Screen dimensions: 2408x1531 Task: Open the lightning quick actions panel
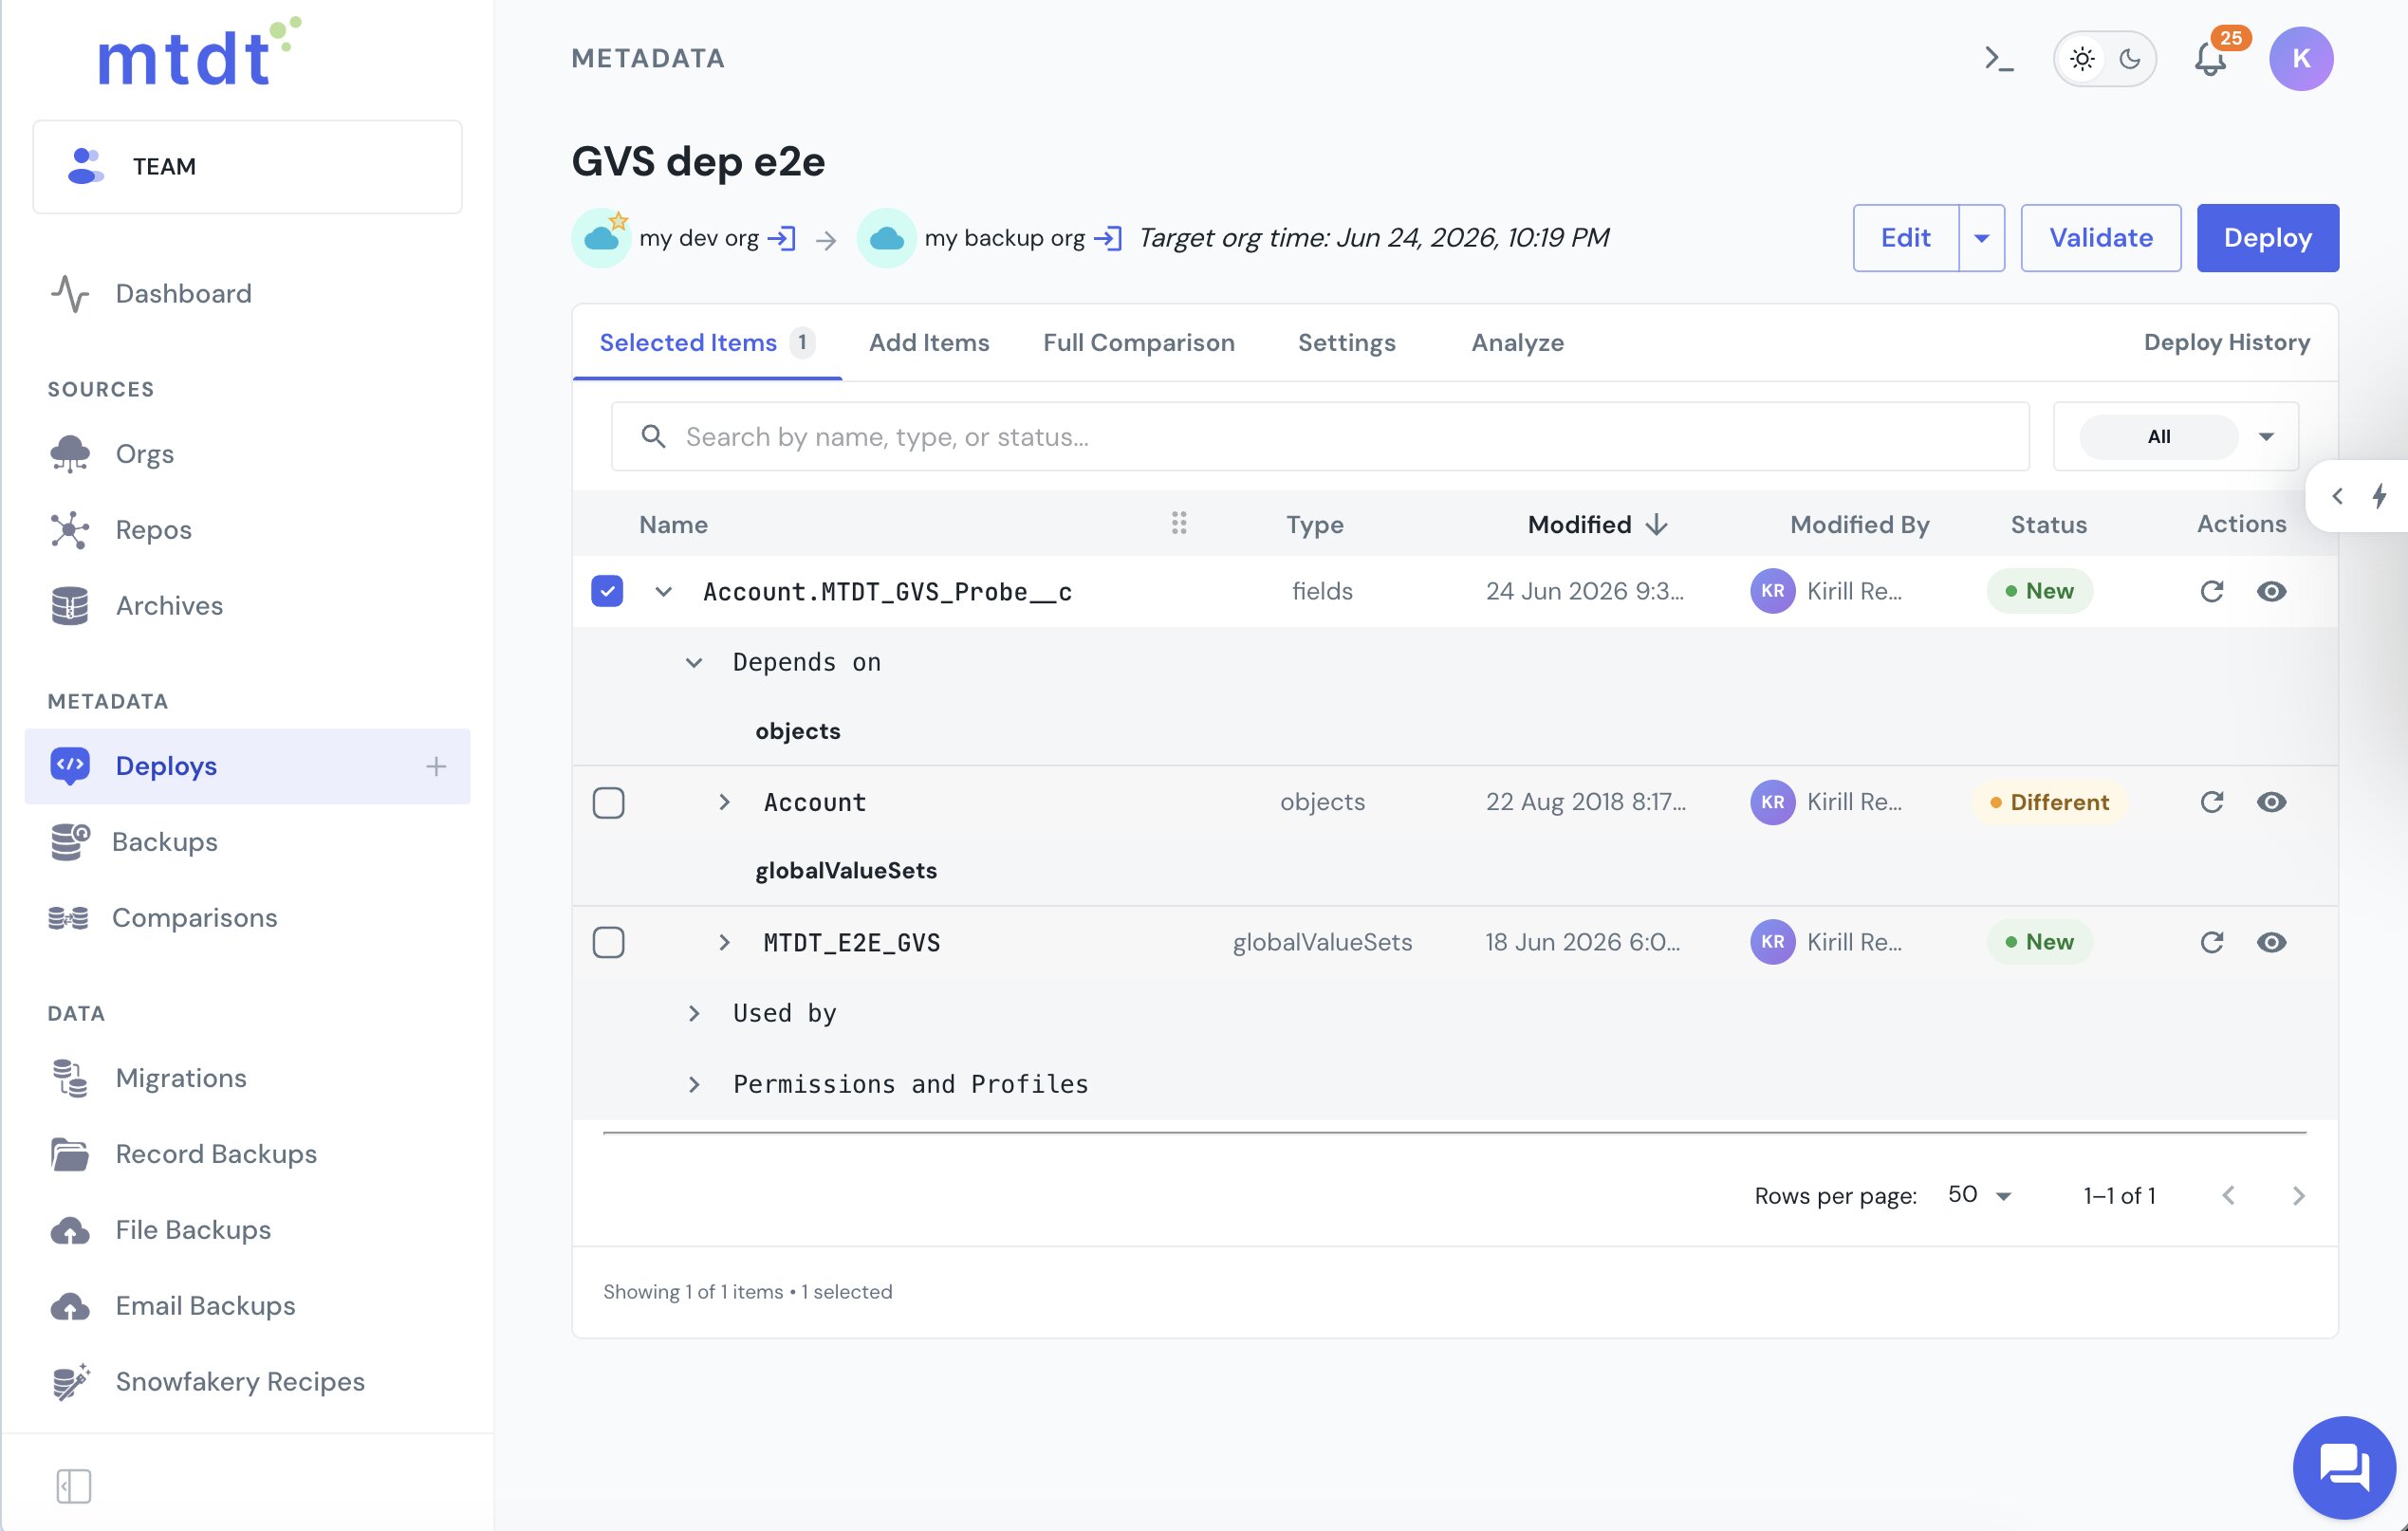tap(2380, 495)
